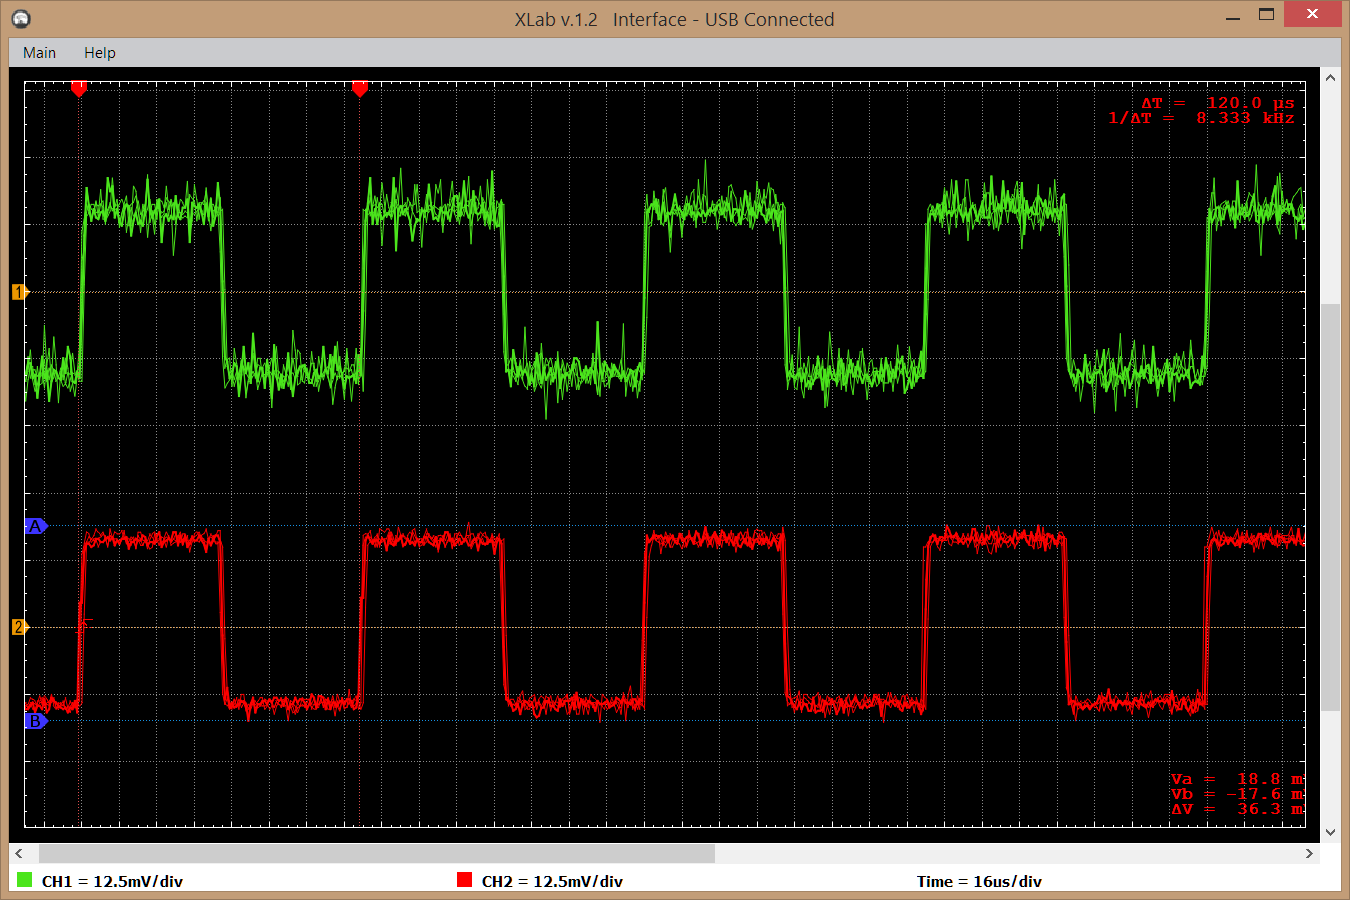Click the vertical scrollbar up arrow
The height and width of the screenshot is (900, 1350).
(1330, 77)
